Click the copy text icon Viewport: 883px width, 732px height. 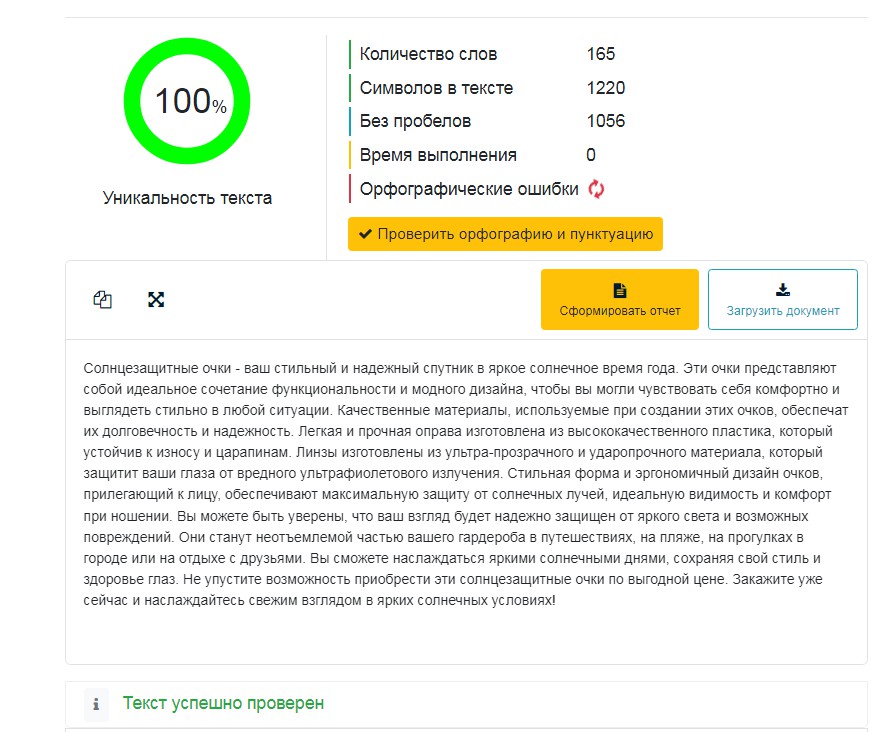[x=102, y=300]
